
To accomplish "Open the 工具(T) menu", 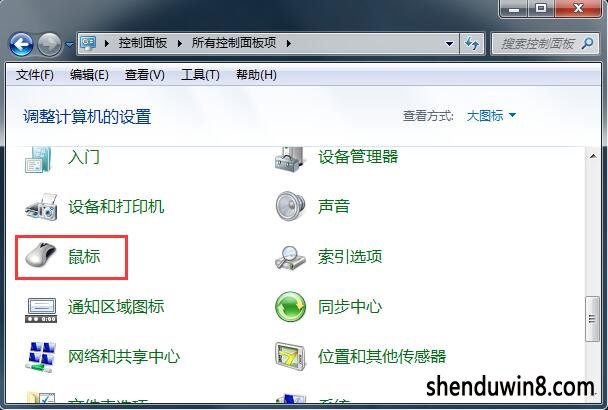I will tap(200, 74).
